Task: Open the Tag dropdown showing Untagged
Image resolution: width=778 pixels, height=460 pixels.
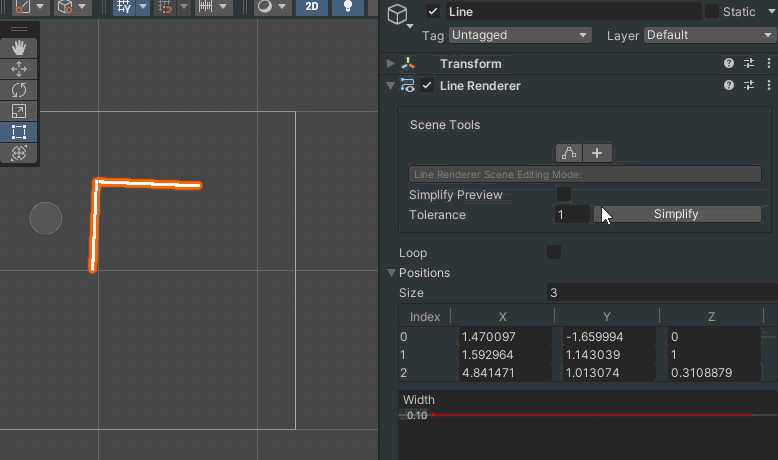Action: coord(520,35)
